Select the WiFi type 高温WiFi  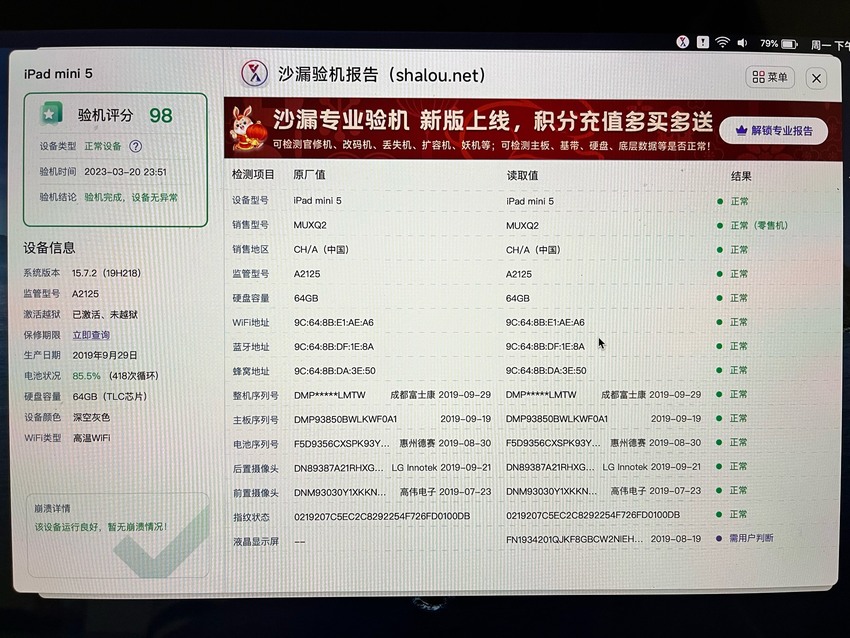point(91,437)
